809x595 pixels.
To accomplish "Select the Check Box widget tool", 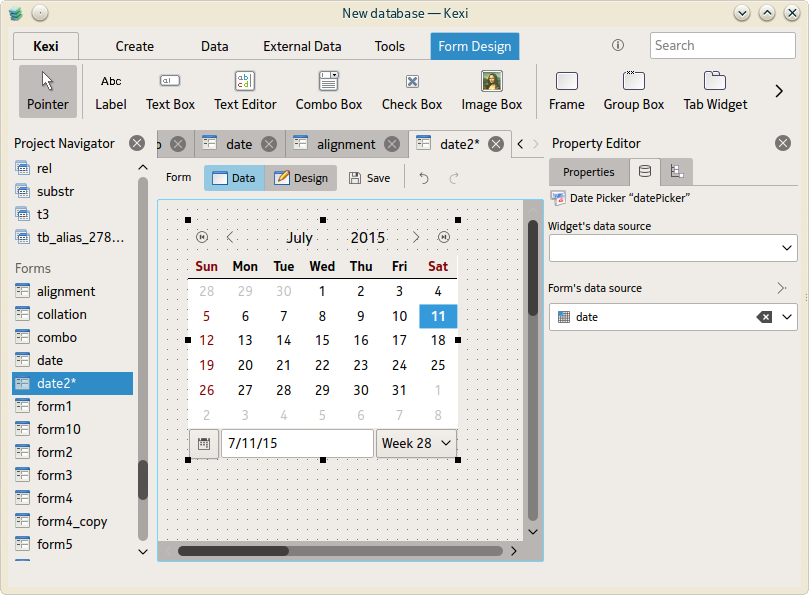I will click(x=411, y=91).
